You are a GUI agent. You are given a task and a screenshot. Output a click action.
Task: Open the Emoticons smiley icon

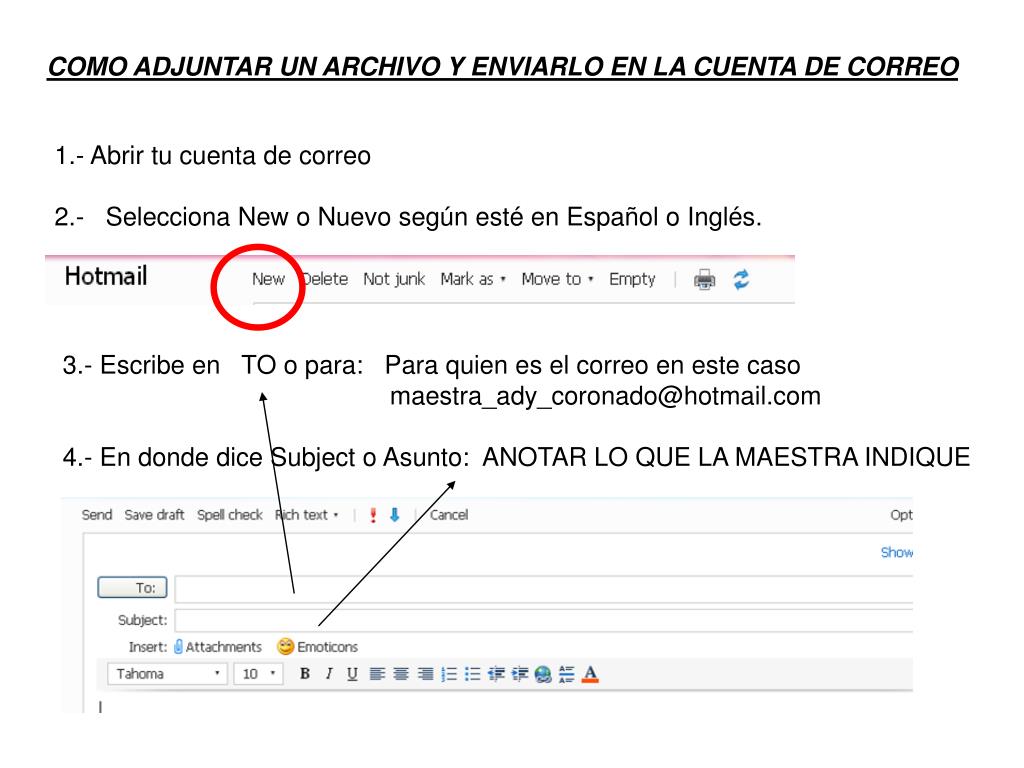[286, 647]
